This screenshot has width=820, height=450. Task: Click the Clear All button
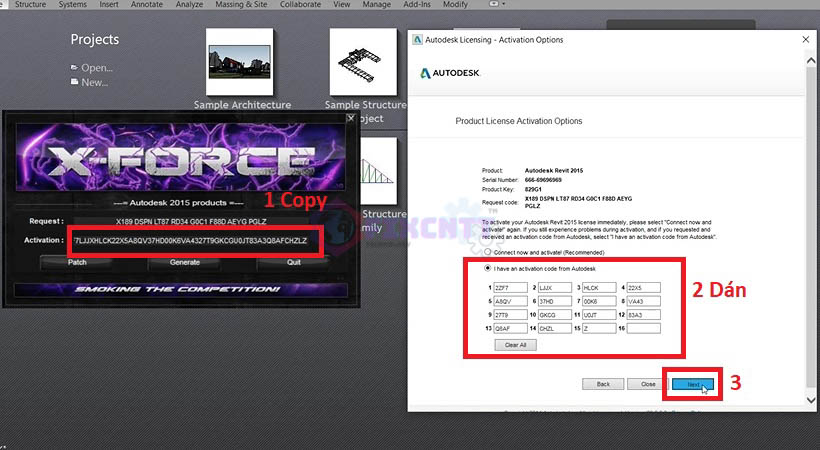point(516,345)
